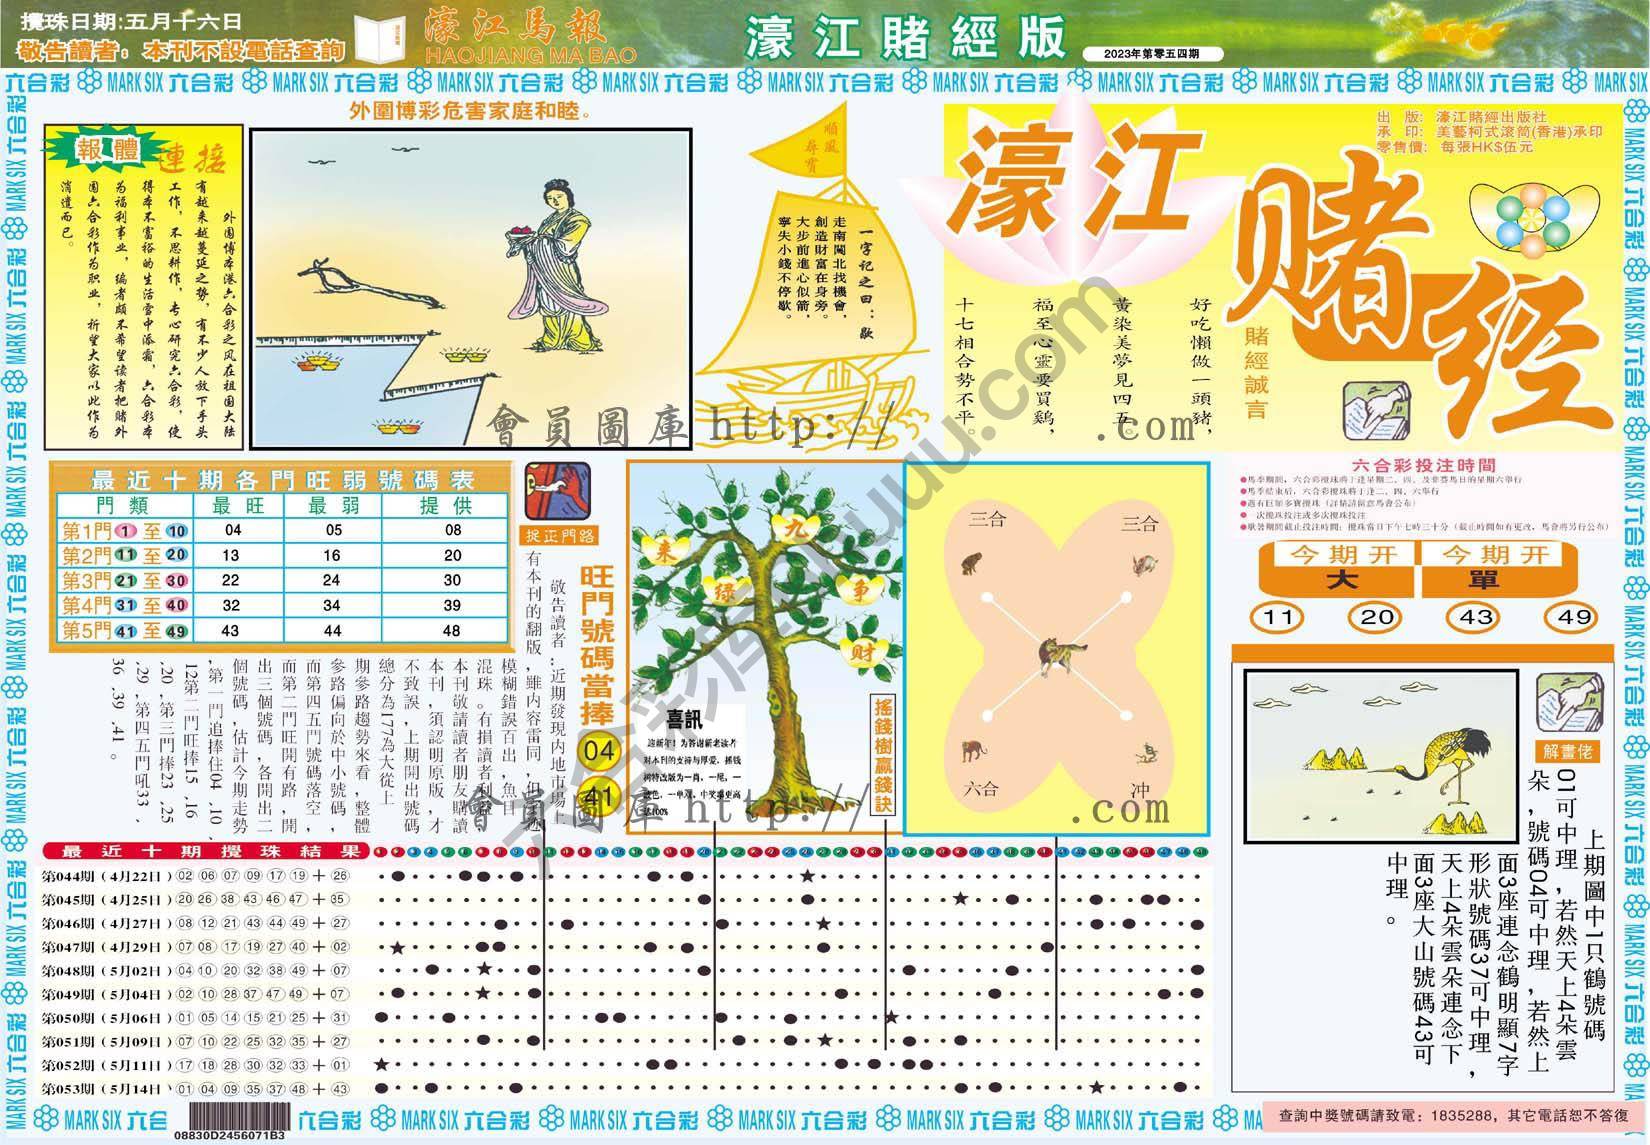Click the oval number 20
This screenshot has width=1650, height=1145.
1375,617
